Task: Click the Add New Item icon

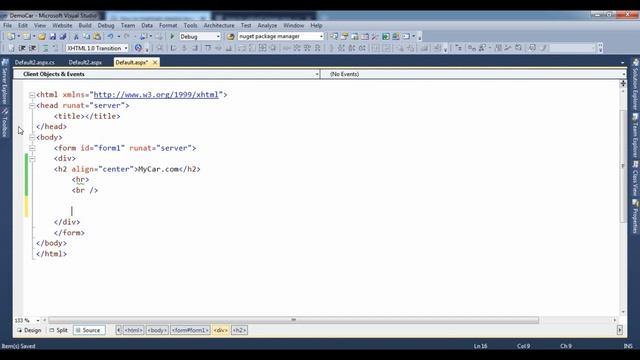Action: (27, 37)
